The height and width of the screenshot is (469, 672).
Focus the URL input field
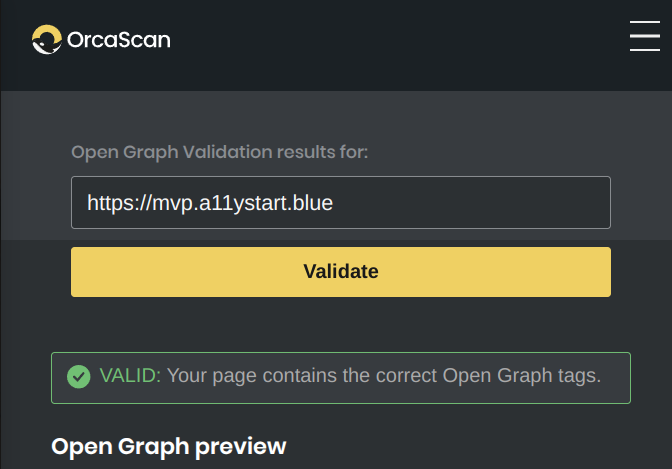coord(341,202)
